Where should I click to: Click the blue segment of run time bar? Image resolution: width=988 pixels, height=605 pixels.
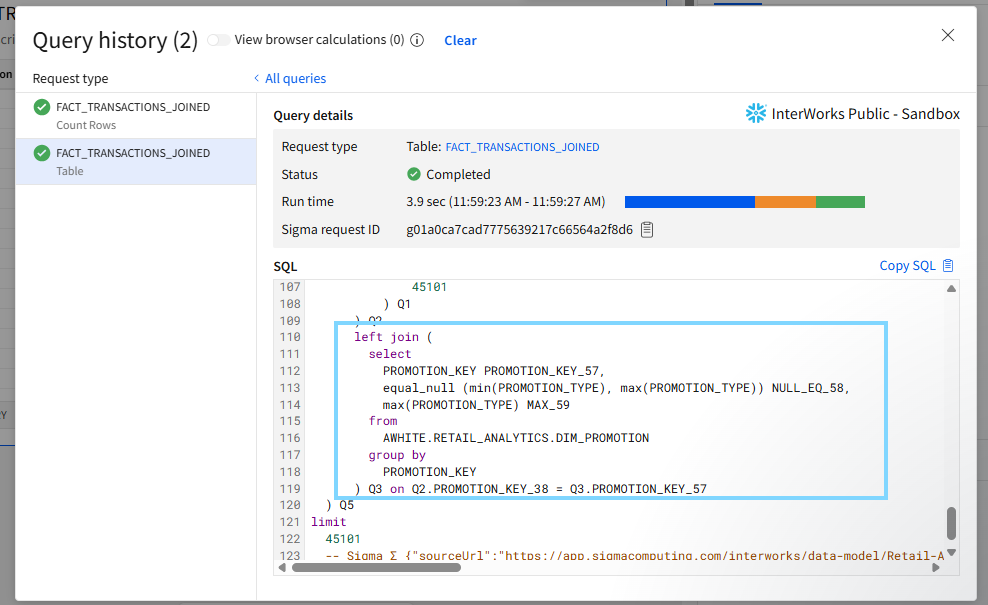(690, 202)
